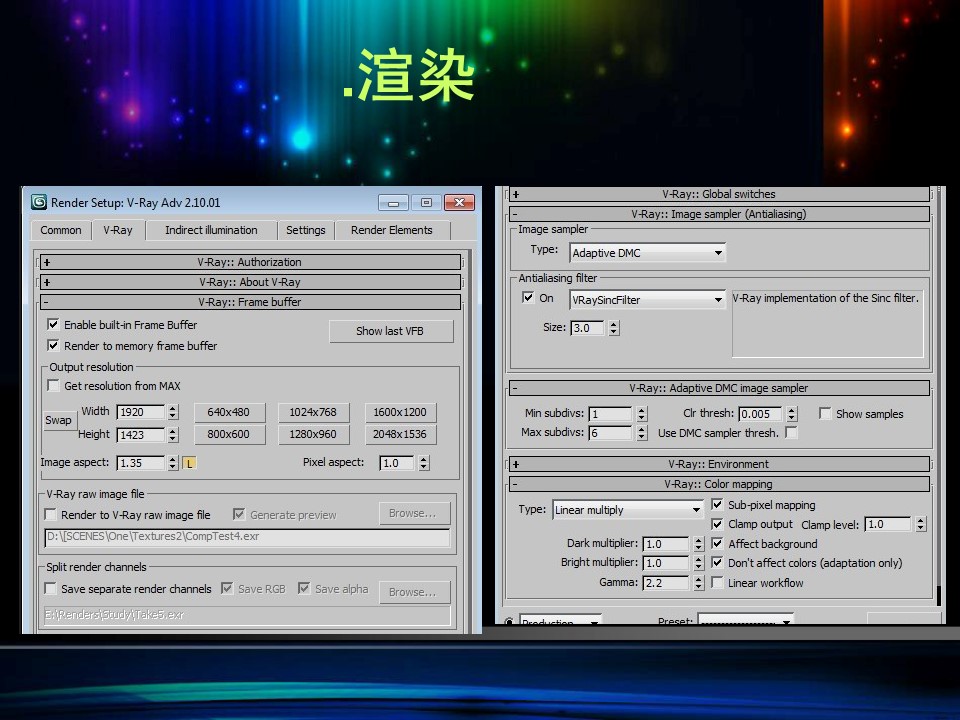Enable Show samples checkbox
960x720 pixels.
825,414
